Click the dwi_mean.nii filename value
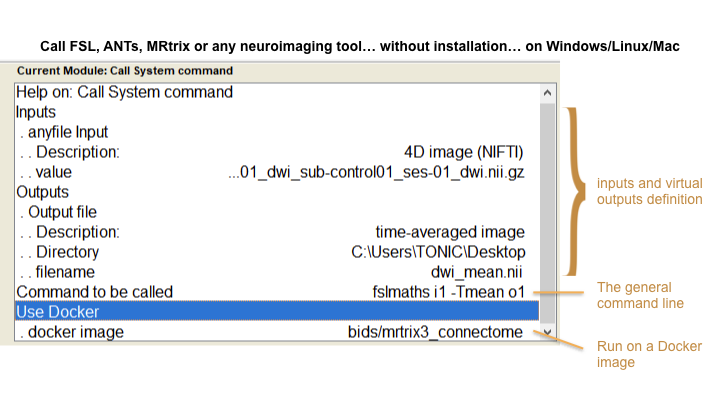Image resolution: width=720 pixels, height=405 pixels. [472, 272]
